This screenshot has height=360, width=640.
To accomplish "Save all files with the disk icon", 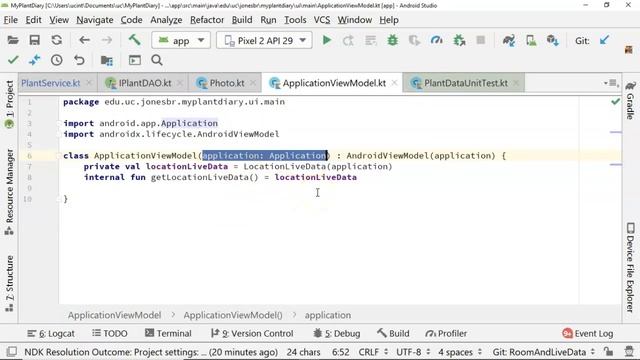I will [35, 40].
